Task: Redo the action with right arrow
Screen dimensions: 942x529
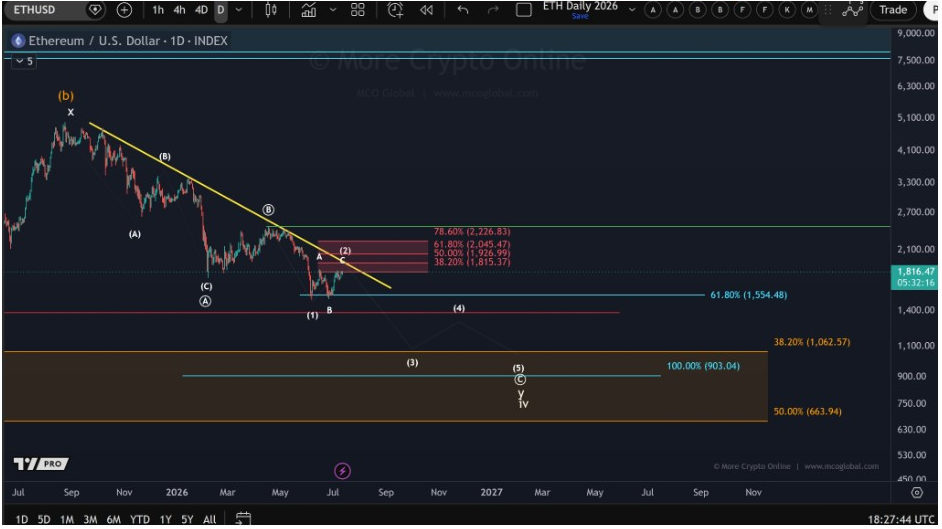Action: [493, 10]
